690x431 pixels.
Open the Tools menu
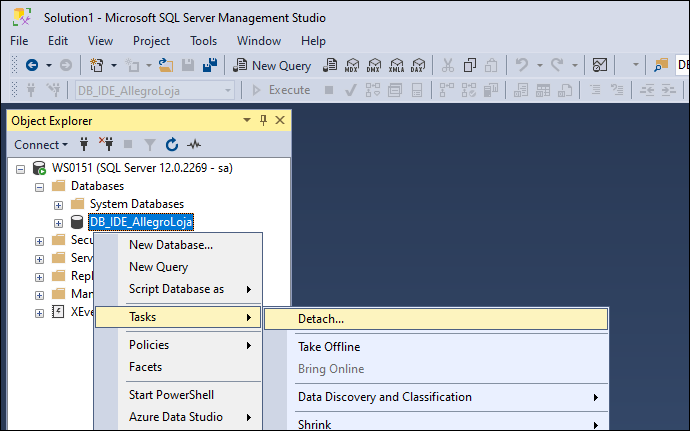(203, 41)
